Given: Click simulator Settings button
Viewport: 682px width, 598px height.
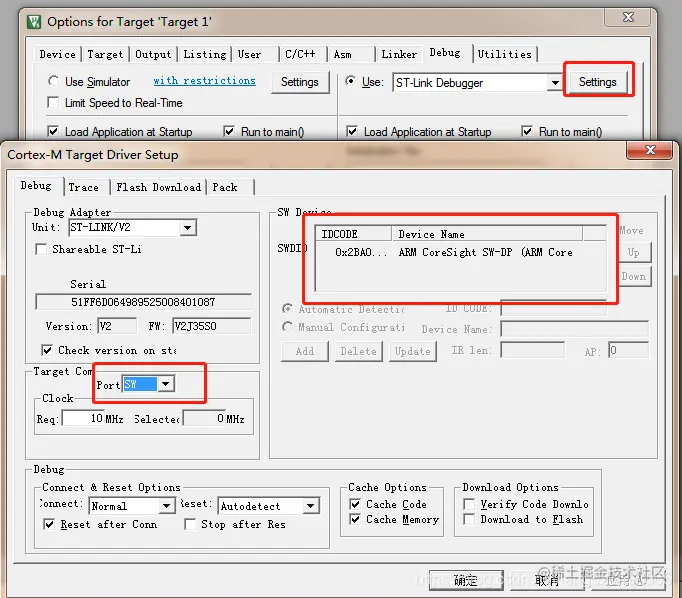Looking at the screenshot, I should (300, 82).
